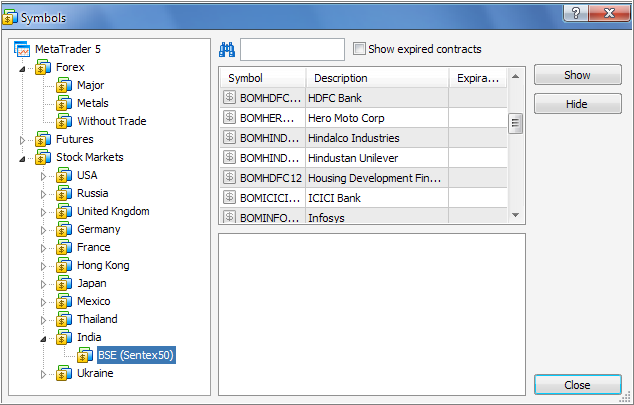Expand the Futures tree node

(22, 140)
